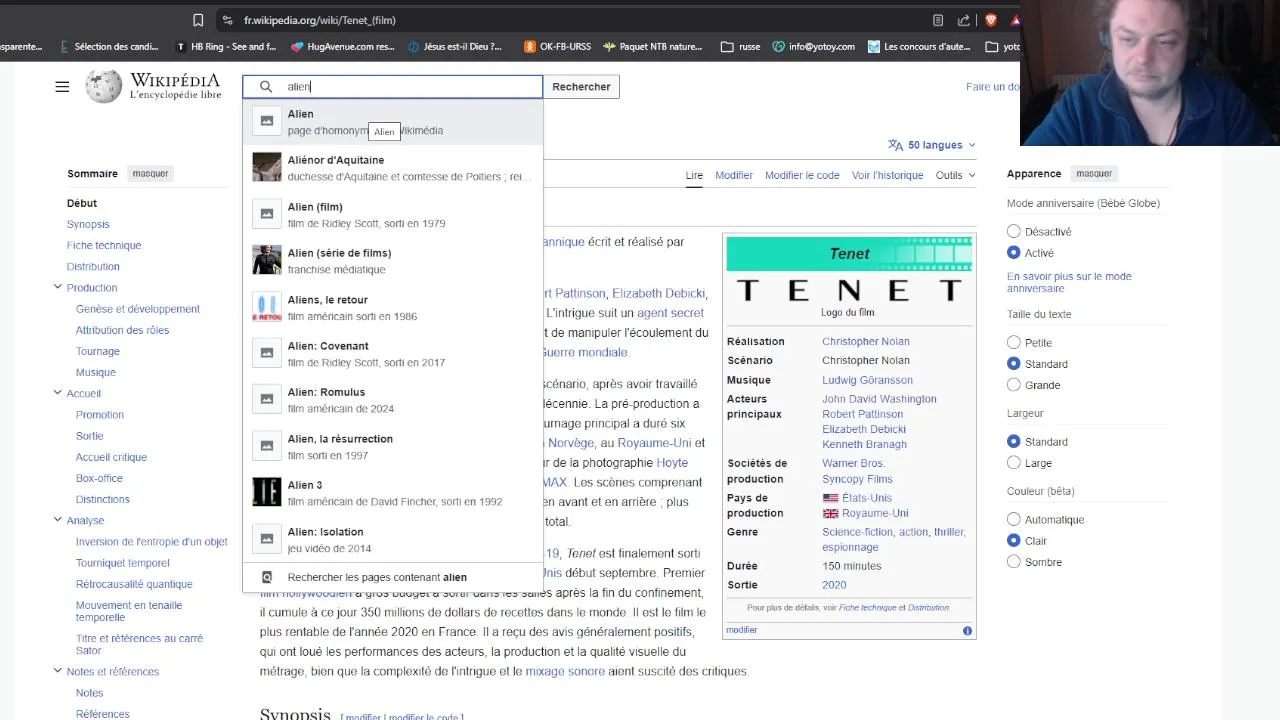Open the Wikipedia hamburger main menu
1280x720 pixels.
pyautogui.click(x=62, y=87)
